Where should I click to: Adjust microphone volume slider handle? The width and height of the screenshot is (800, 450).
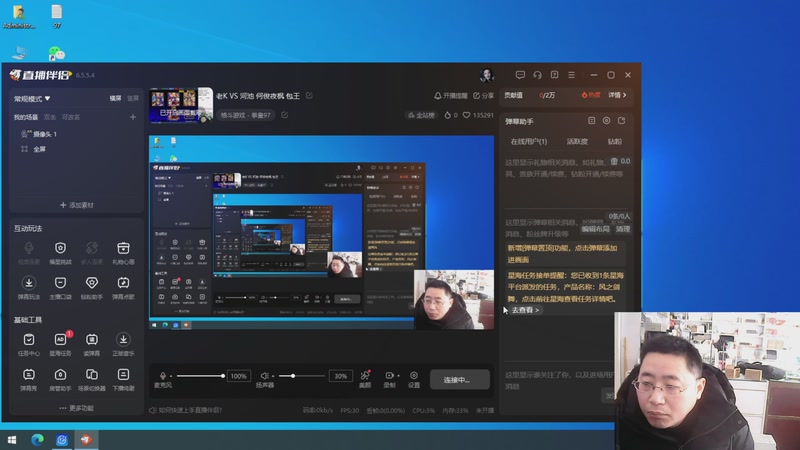pyautogui.click(x=222, y=376)
